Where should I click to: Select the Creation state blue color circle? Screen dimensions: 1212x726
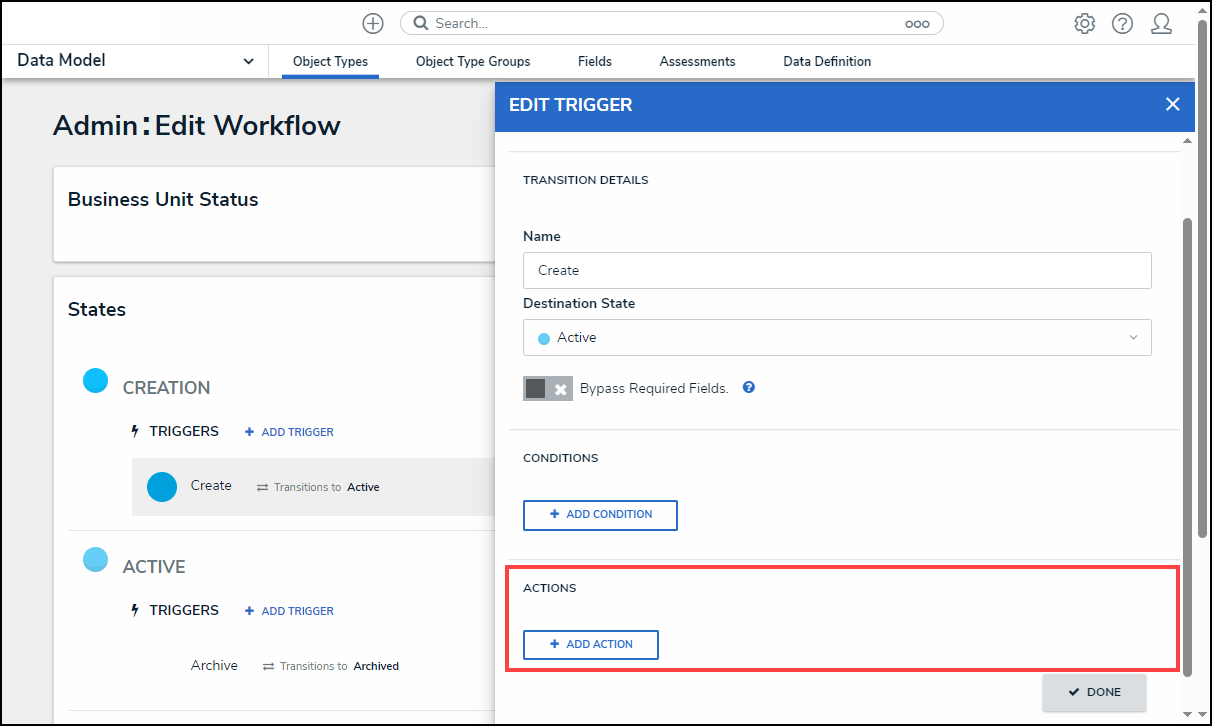pyautogui.click(x=95, y=381)
